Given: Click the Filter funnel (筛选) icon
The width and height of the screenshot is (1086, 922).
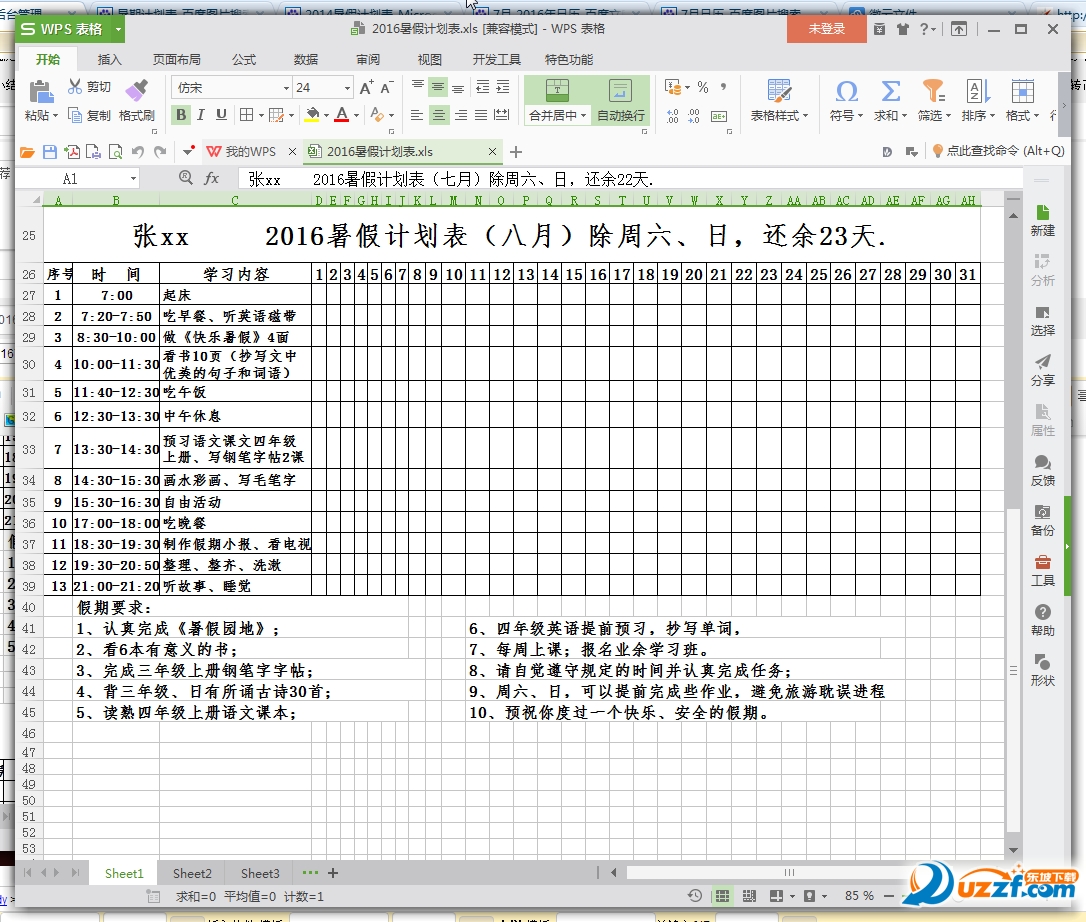Looking at the screenshot, I should coord(934,91).
